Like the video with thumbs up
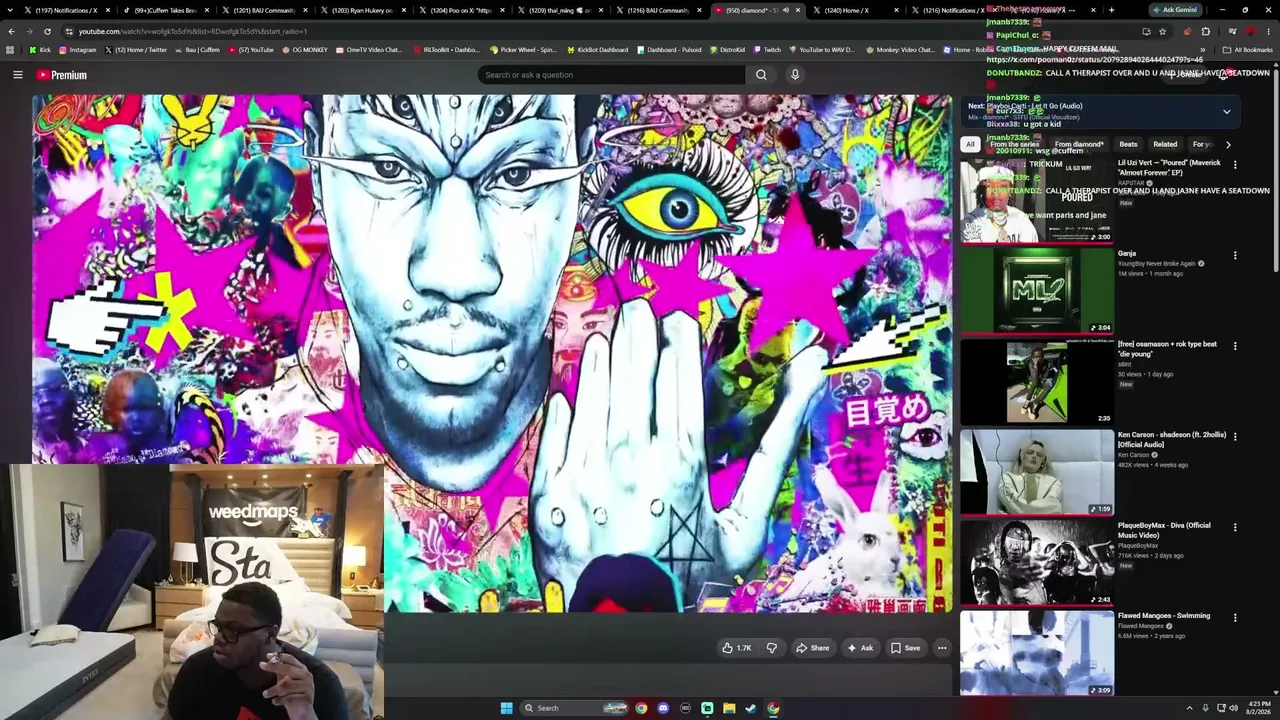This screenshot has height=720, width=1280. click(x=736, y=648)
